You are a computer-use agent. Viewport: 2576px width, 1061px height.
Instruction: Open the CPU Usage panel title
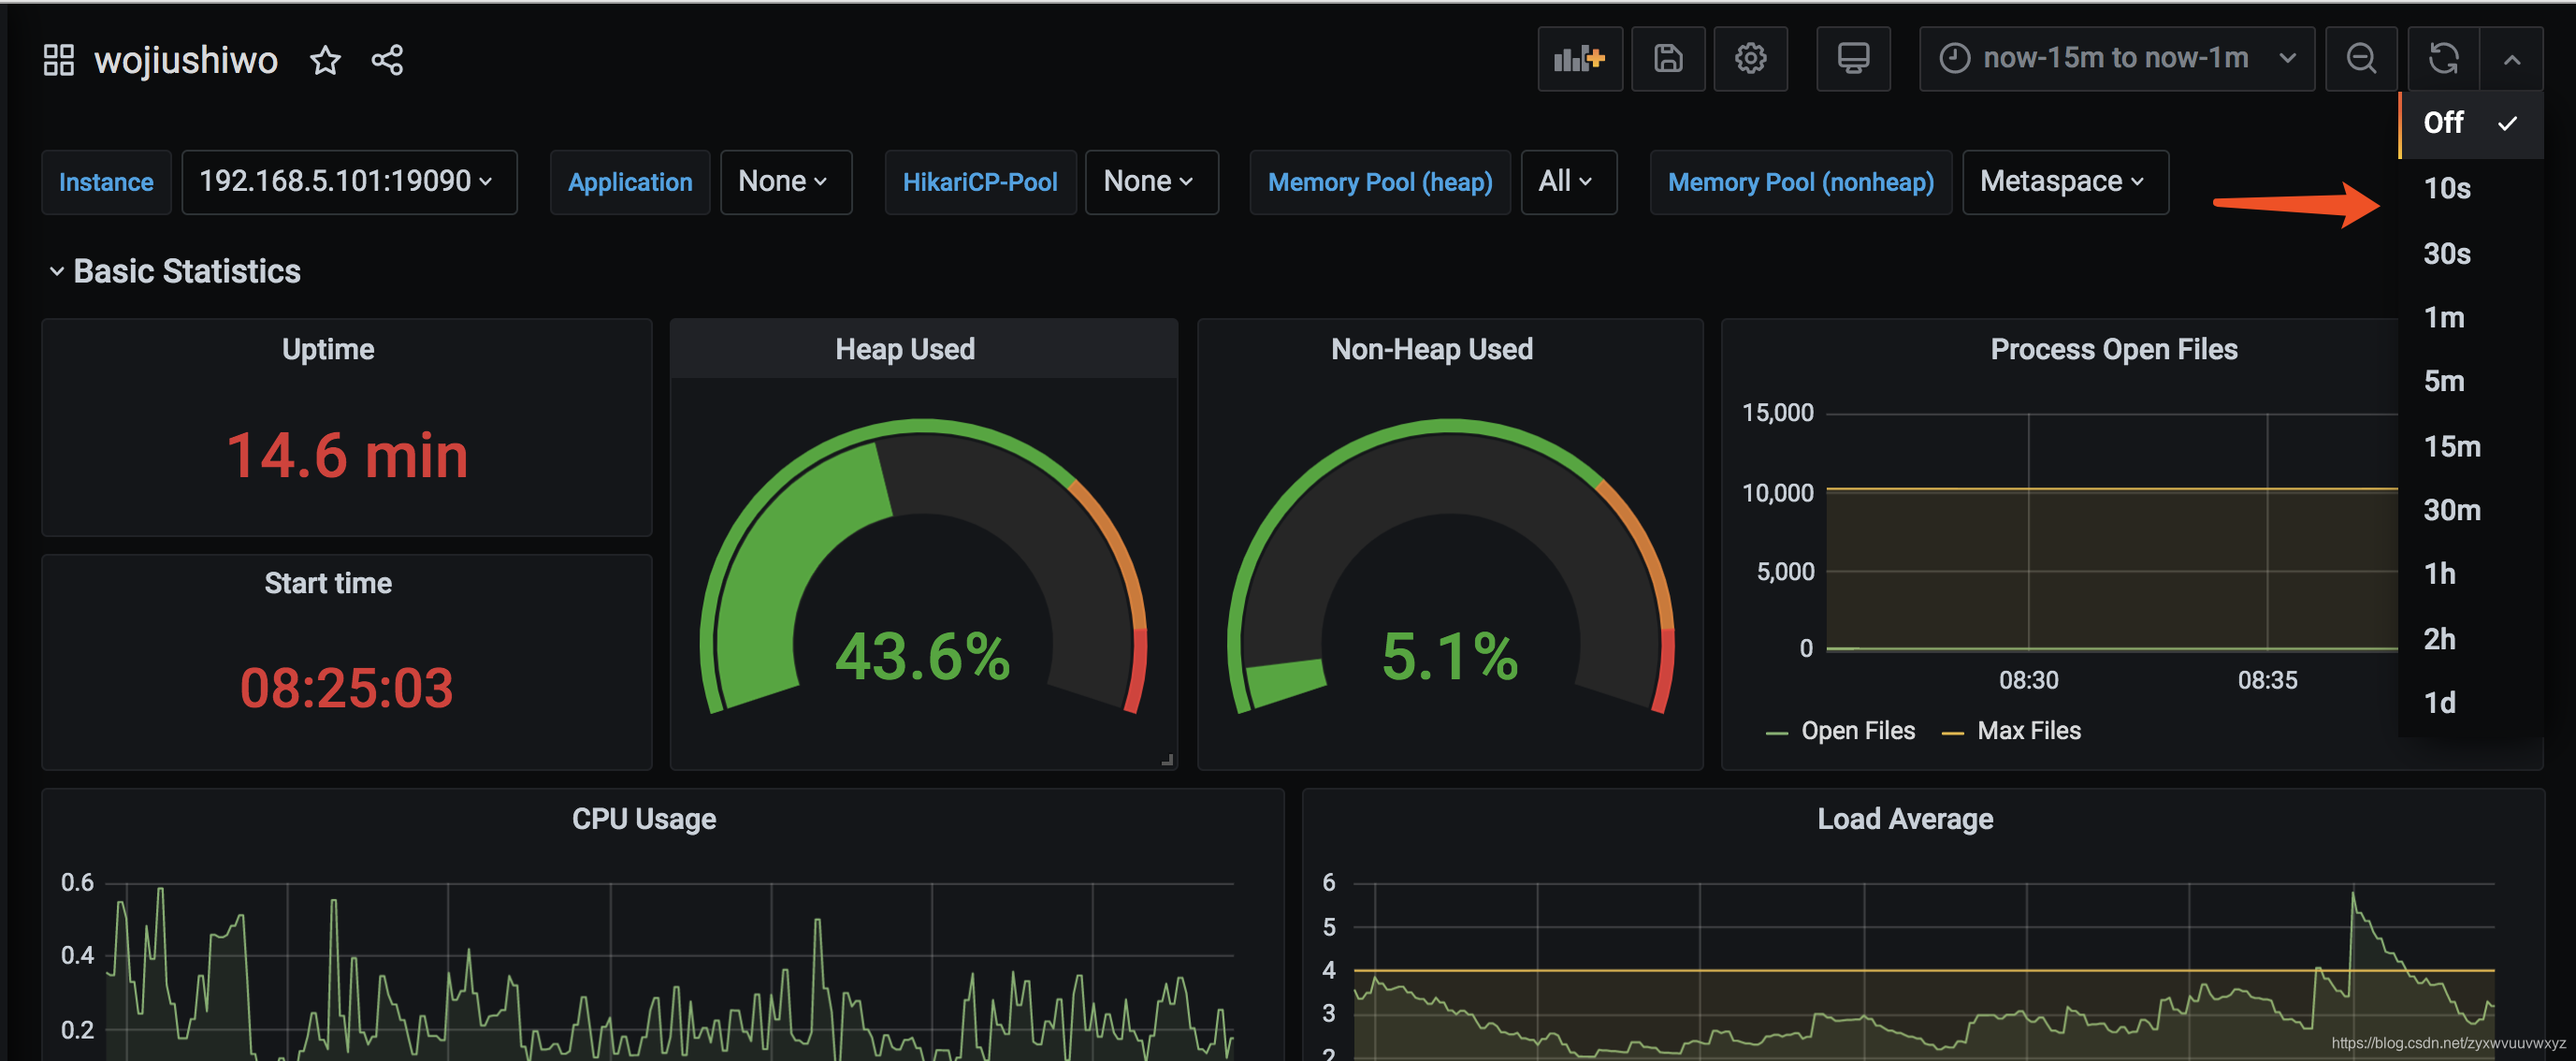(644, 819)
